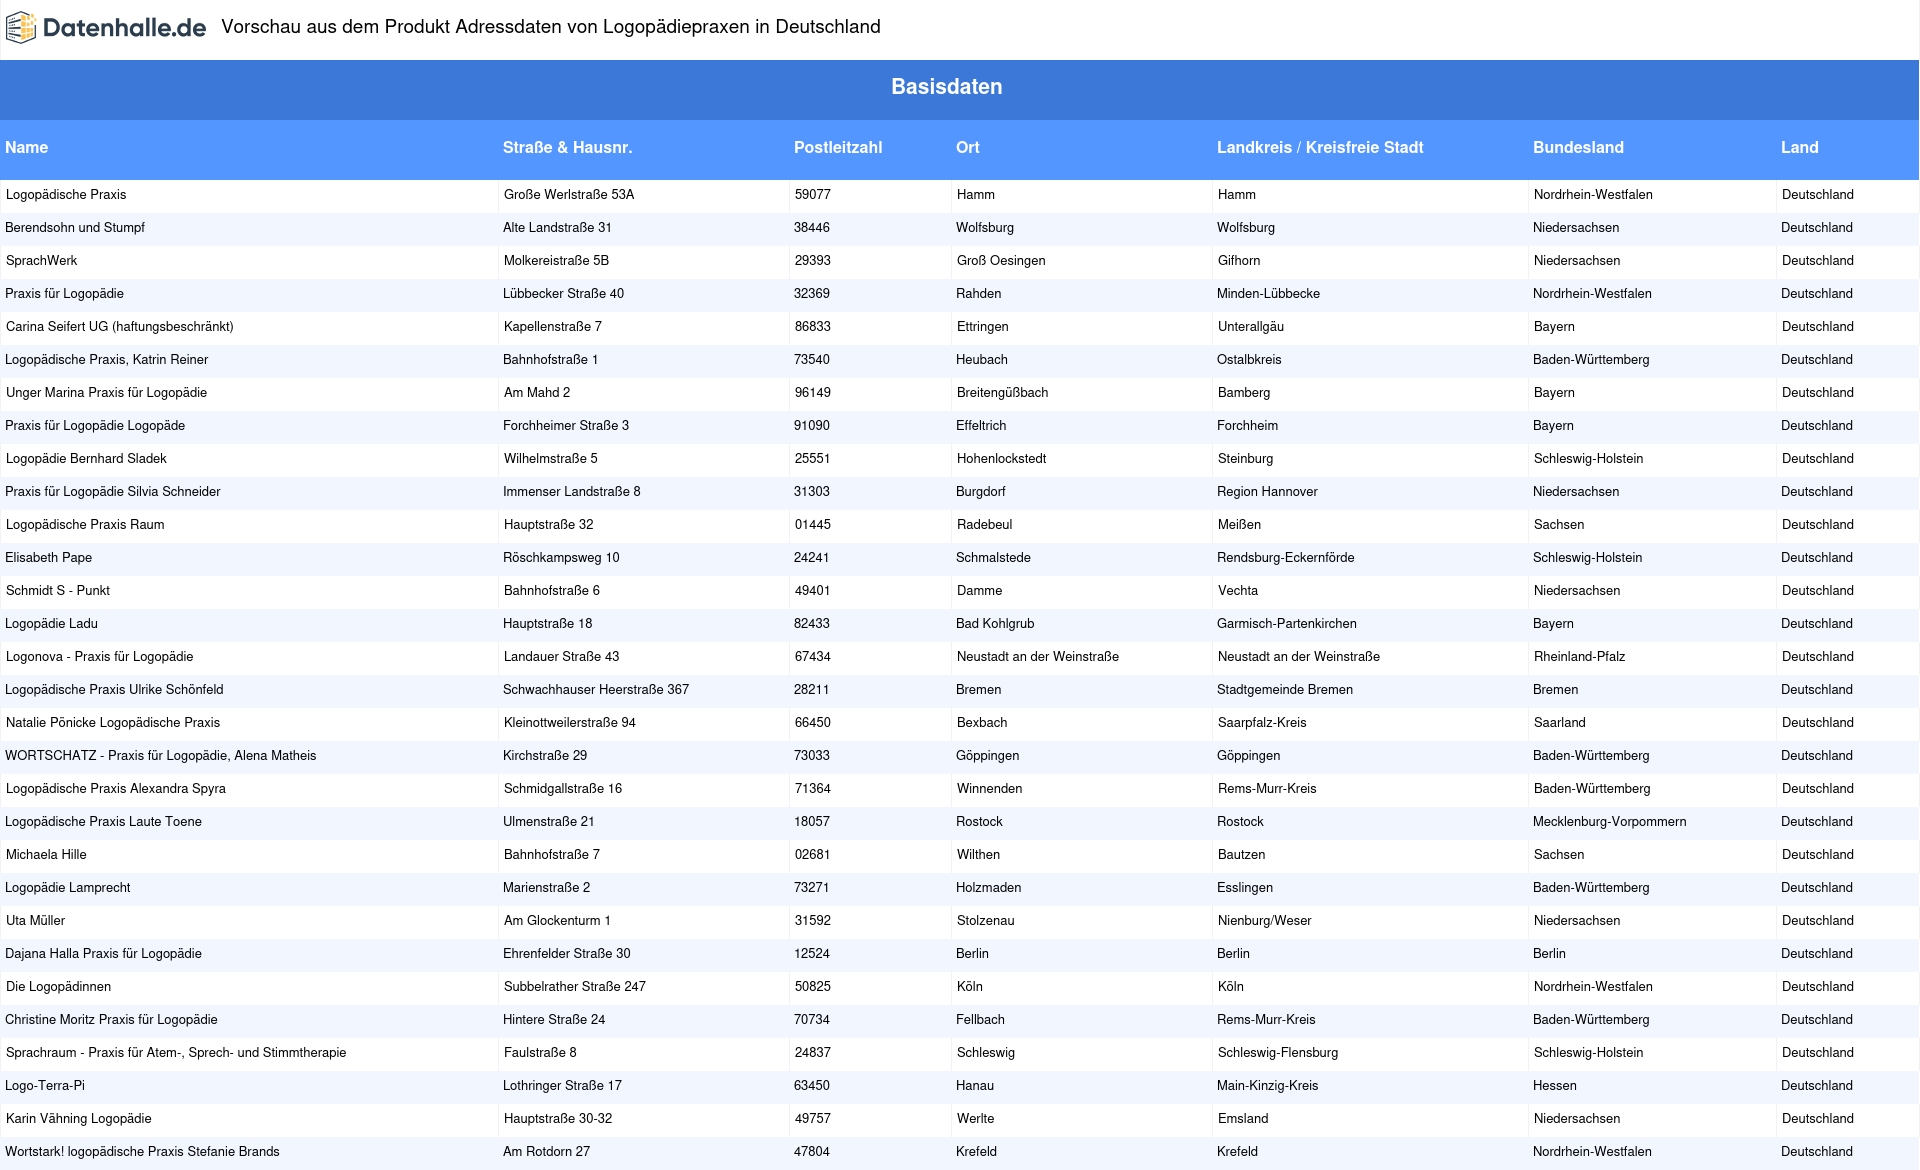Select postal code 12524
Image resolution: width=1920 pixels, height=1170 pixels.
pyautogui.click(x=813, y=954)
